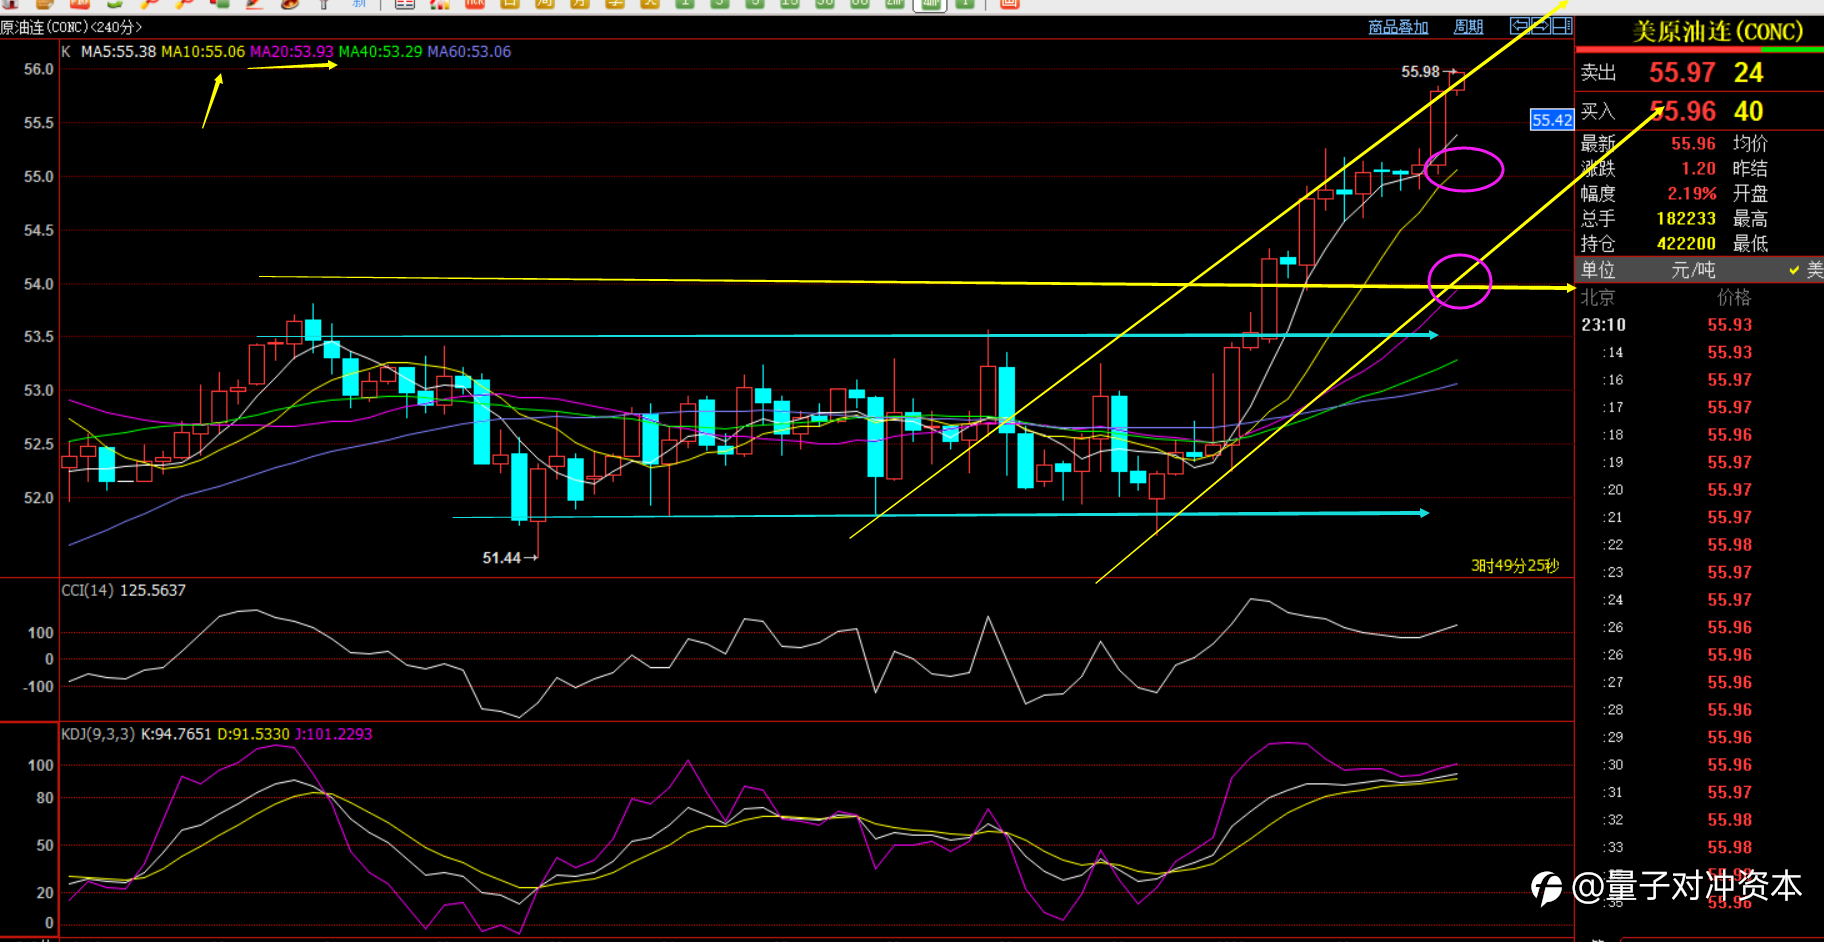Click the J:101.2293 KDJ value
The width and height of the screenshot is (1824, 942).
(333, 734)
